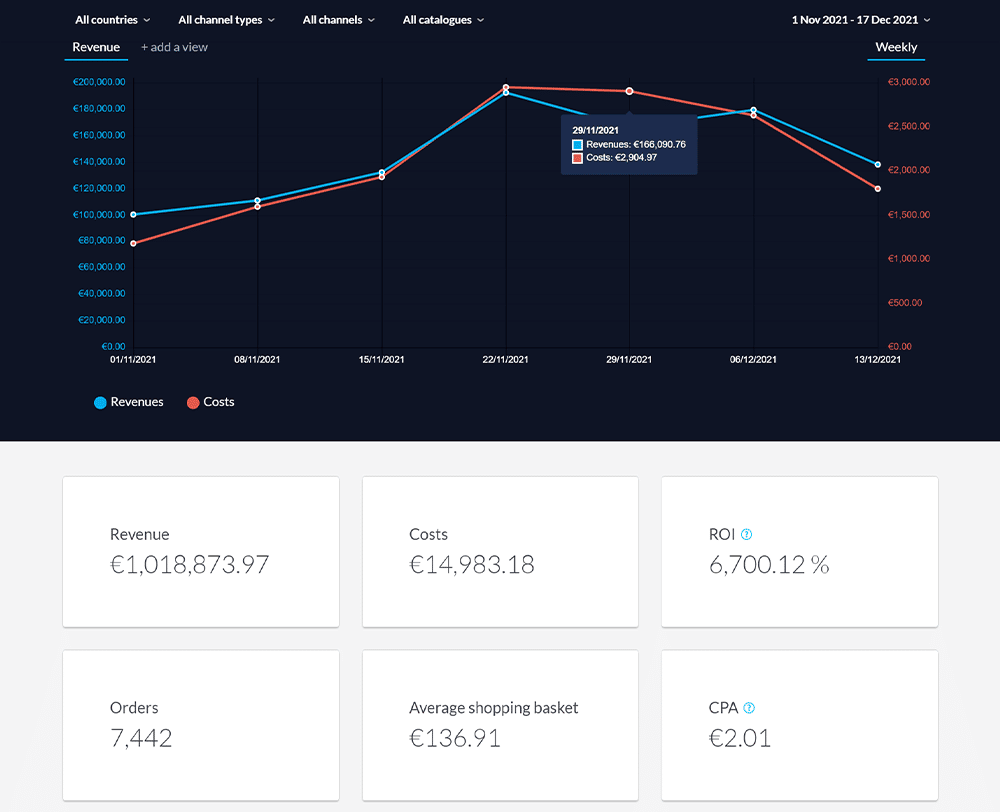Select the 29/11/2021 costs data point
The image size is (1000, 812).
tap(629, 91)
